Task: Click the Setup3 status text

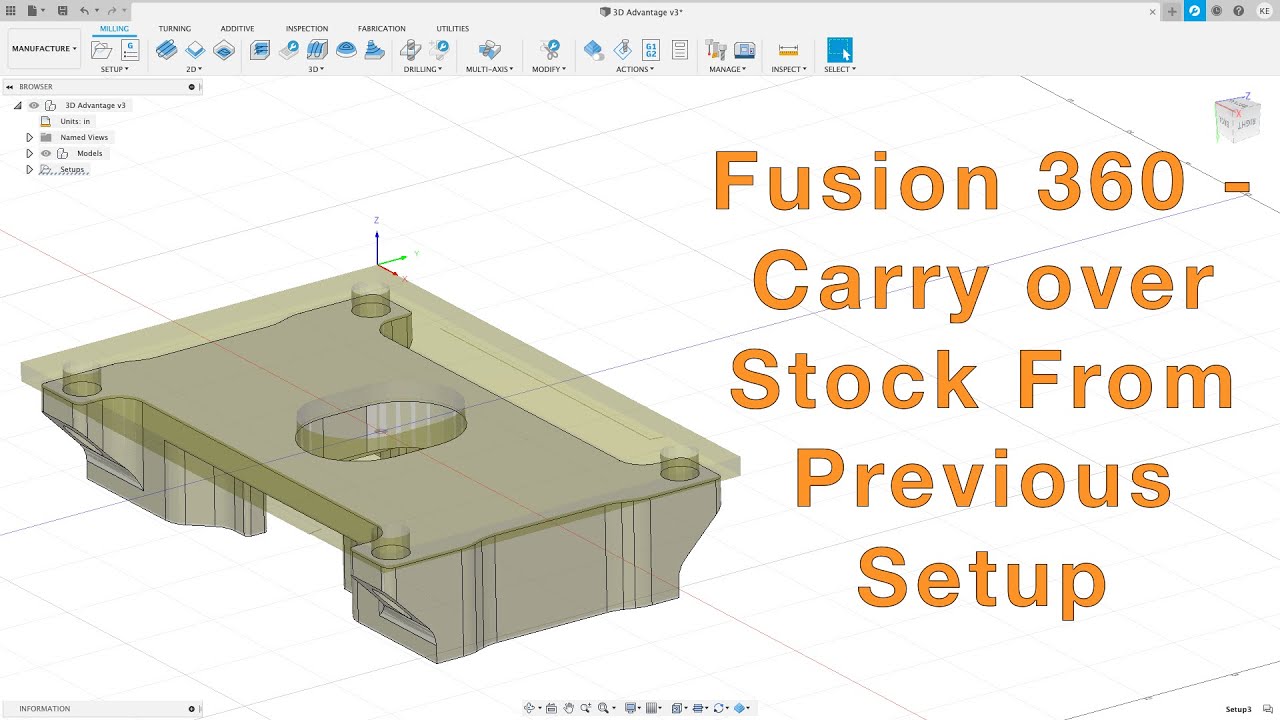Action: [1238, 709]
